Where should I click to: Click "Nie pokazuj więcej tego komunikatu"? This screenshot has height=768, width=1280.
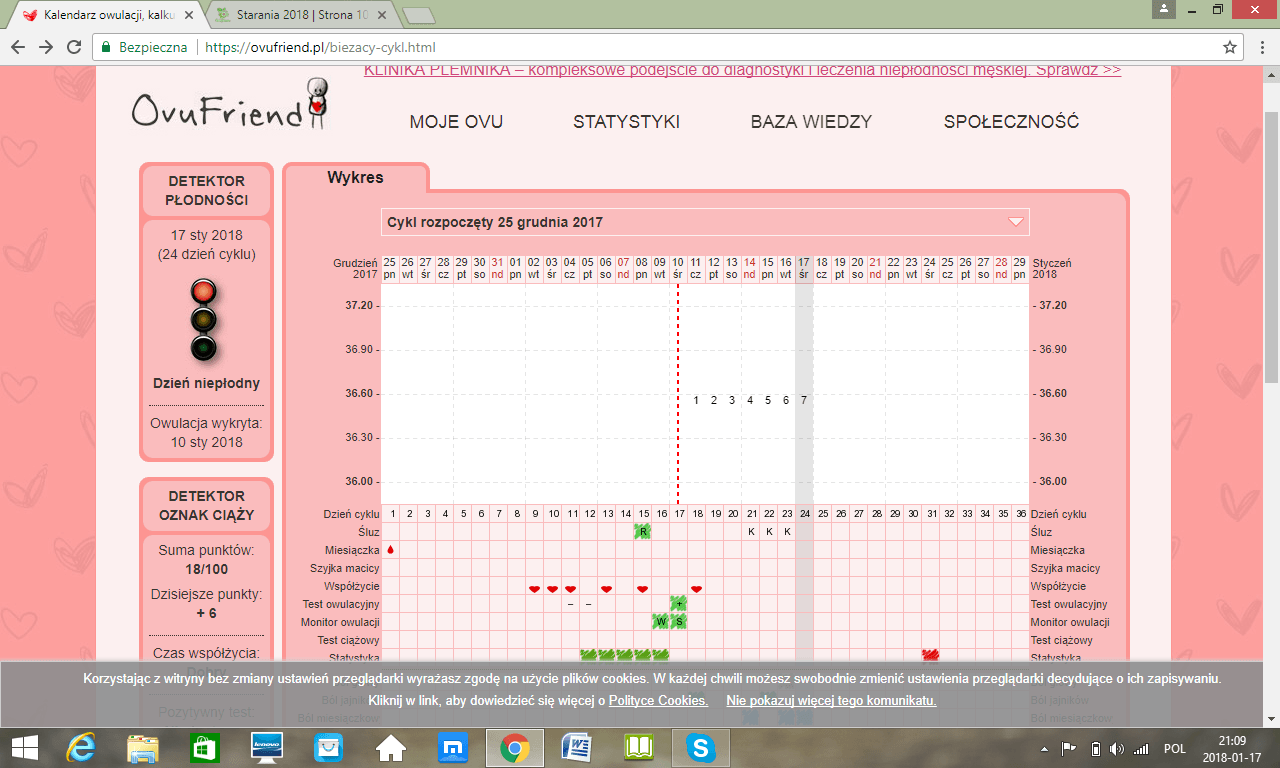tap(831, 700)
